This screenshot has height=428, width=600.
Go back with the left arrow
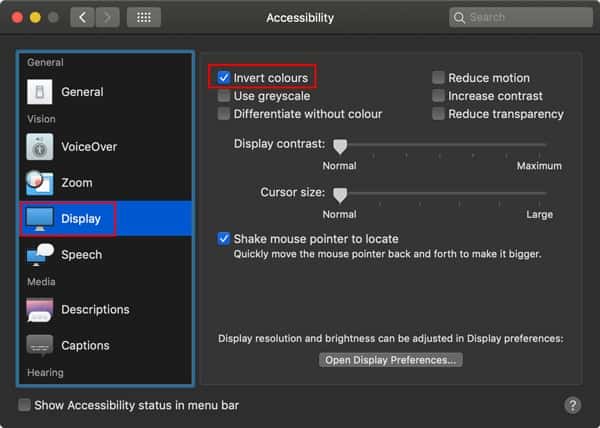tap(82, 17)
